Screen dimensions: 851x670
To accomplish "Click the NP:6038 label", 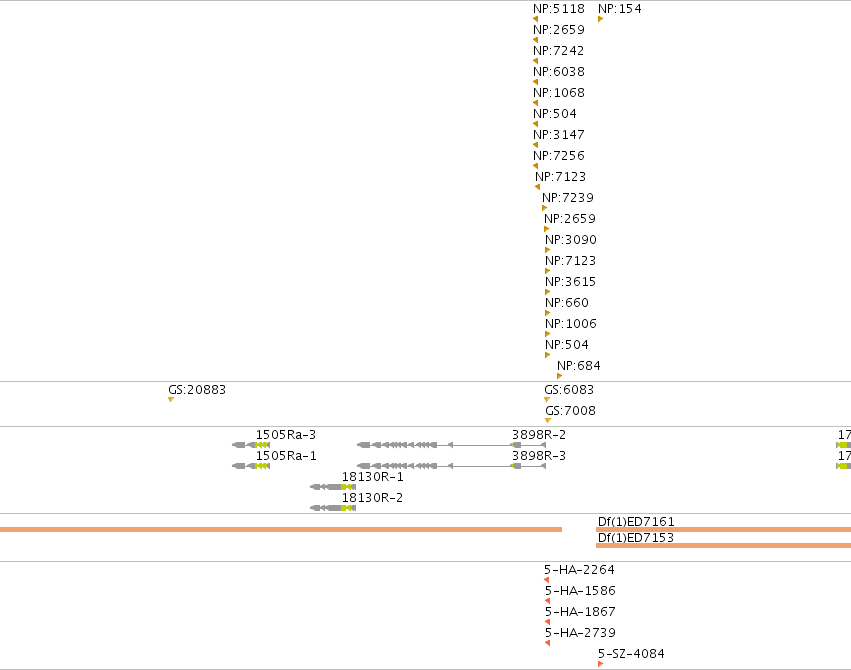I will 558,72.
